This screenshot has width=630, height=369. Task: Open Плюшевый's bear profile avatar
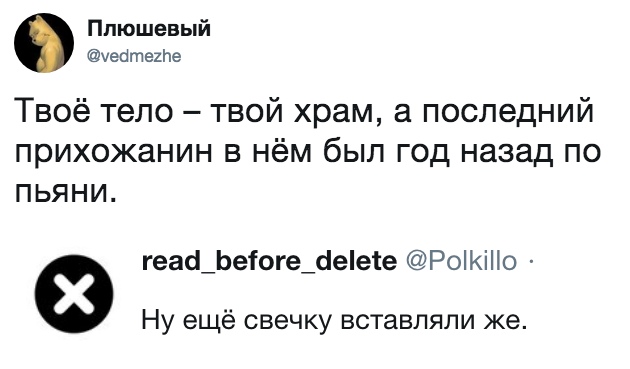[x=44, y=43]
